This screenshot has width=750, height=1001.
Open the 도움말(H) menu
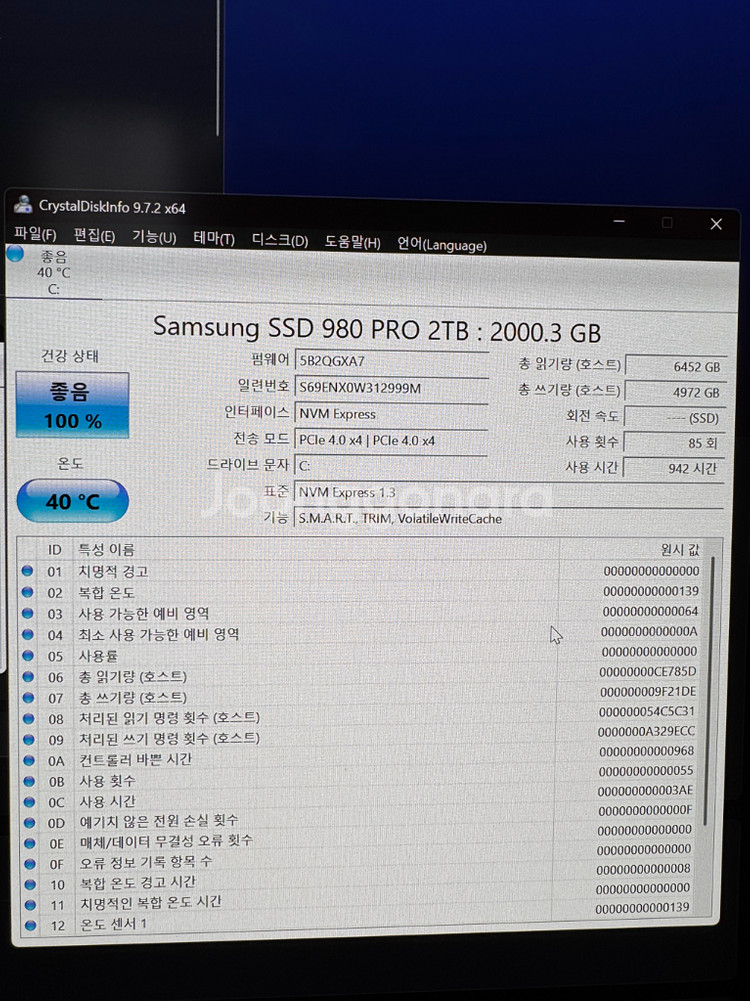pyautogui.click(x=352, y=243)
